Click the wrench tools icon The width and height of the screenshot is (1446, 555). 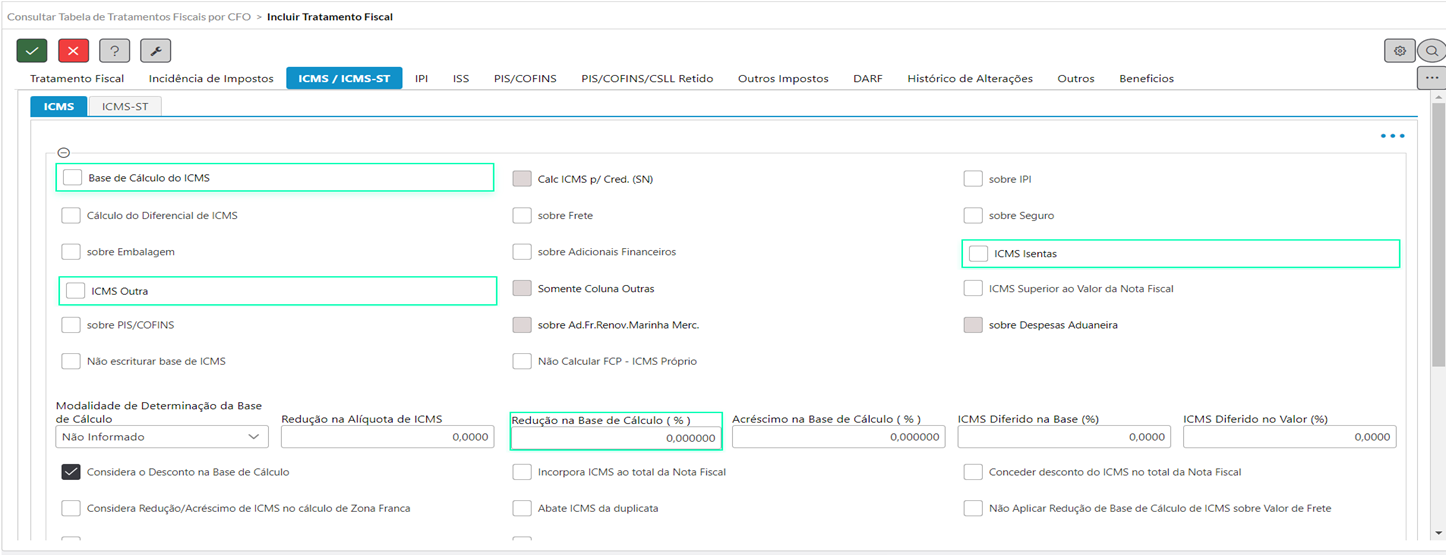click(155, 51)
